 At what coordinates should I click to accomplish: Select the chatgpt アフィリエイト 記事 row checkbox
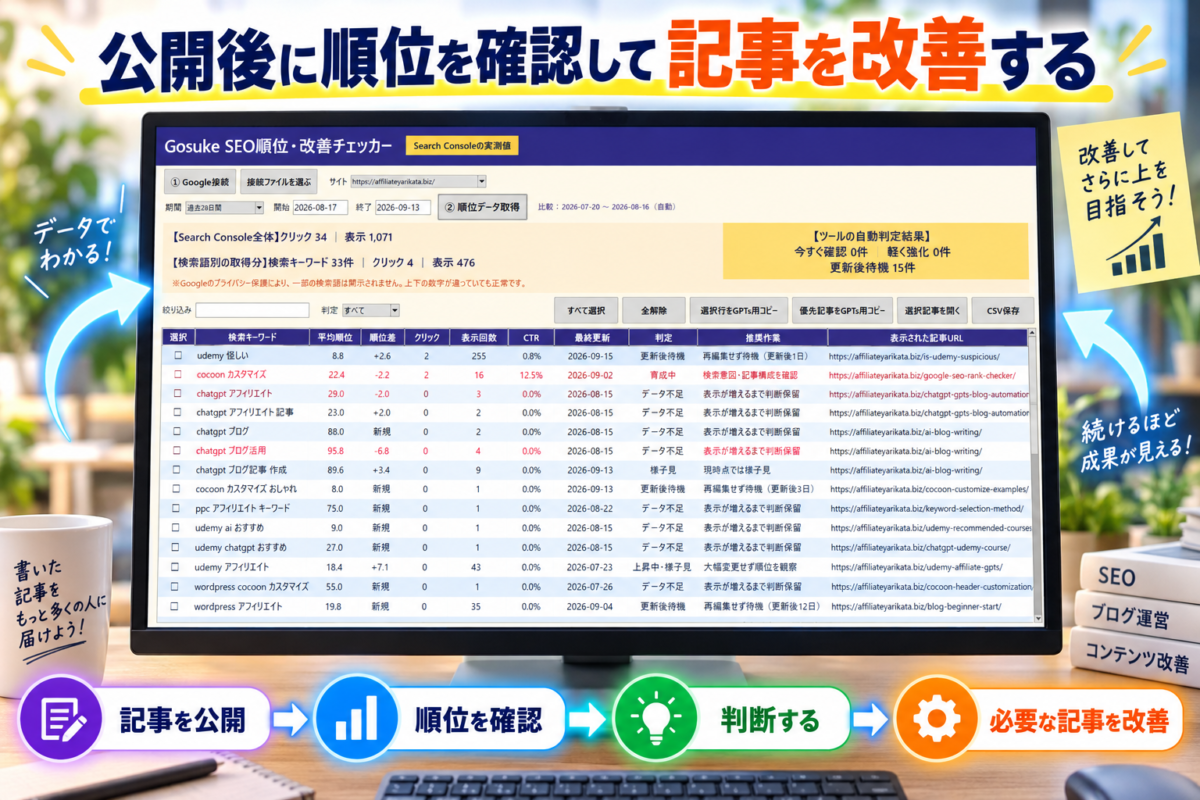coord(178,412)
